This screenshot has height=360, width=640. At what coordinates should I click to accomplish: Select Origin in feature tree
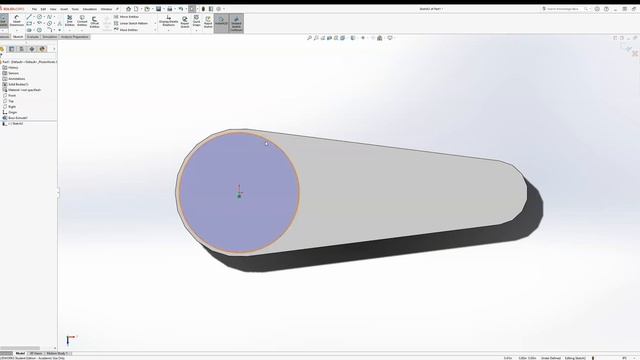(x=13, y=112)
